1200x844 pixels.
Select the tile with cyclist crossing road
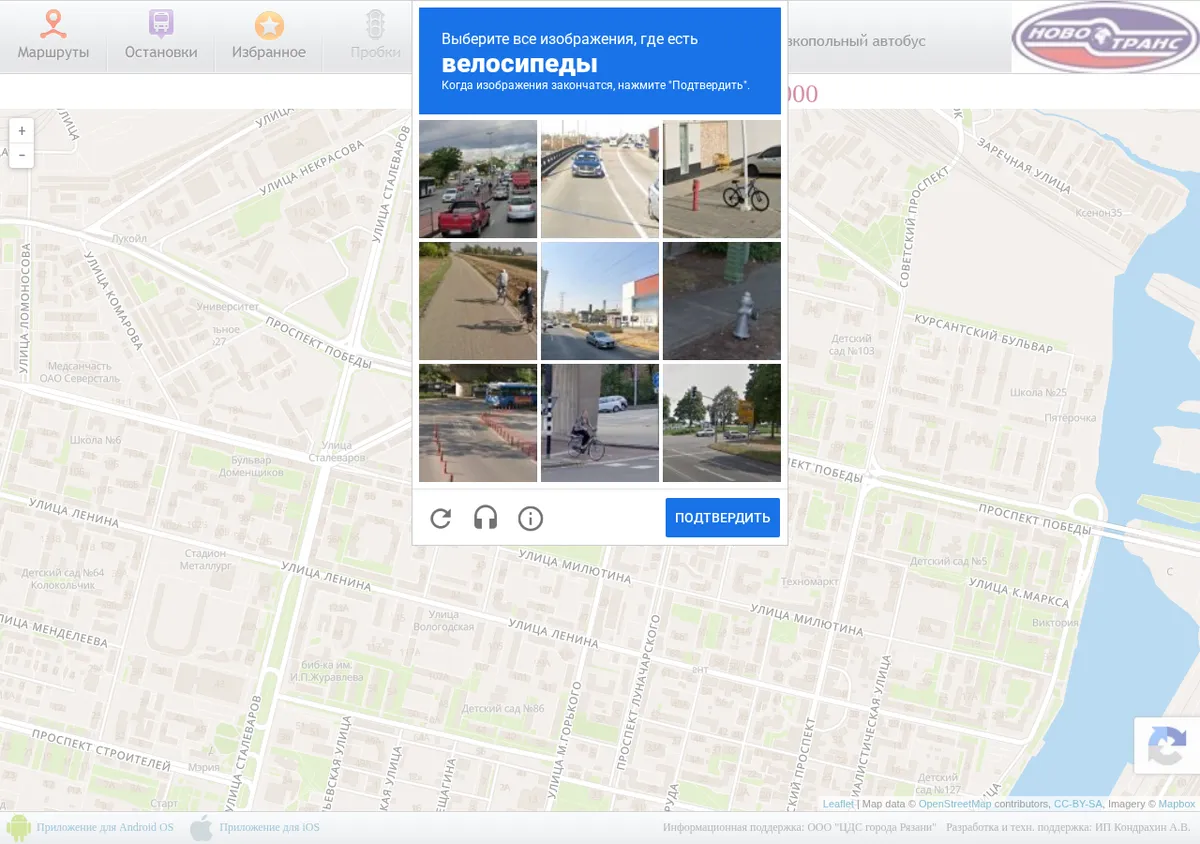click(600, 423)
